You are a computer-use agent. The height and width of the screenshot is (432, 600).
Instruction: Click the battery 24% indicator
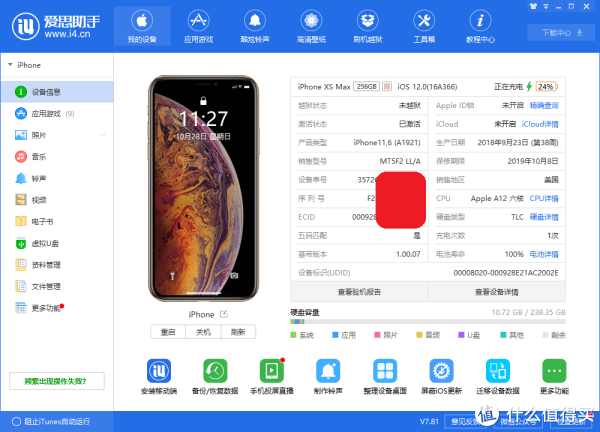546,86
